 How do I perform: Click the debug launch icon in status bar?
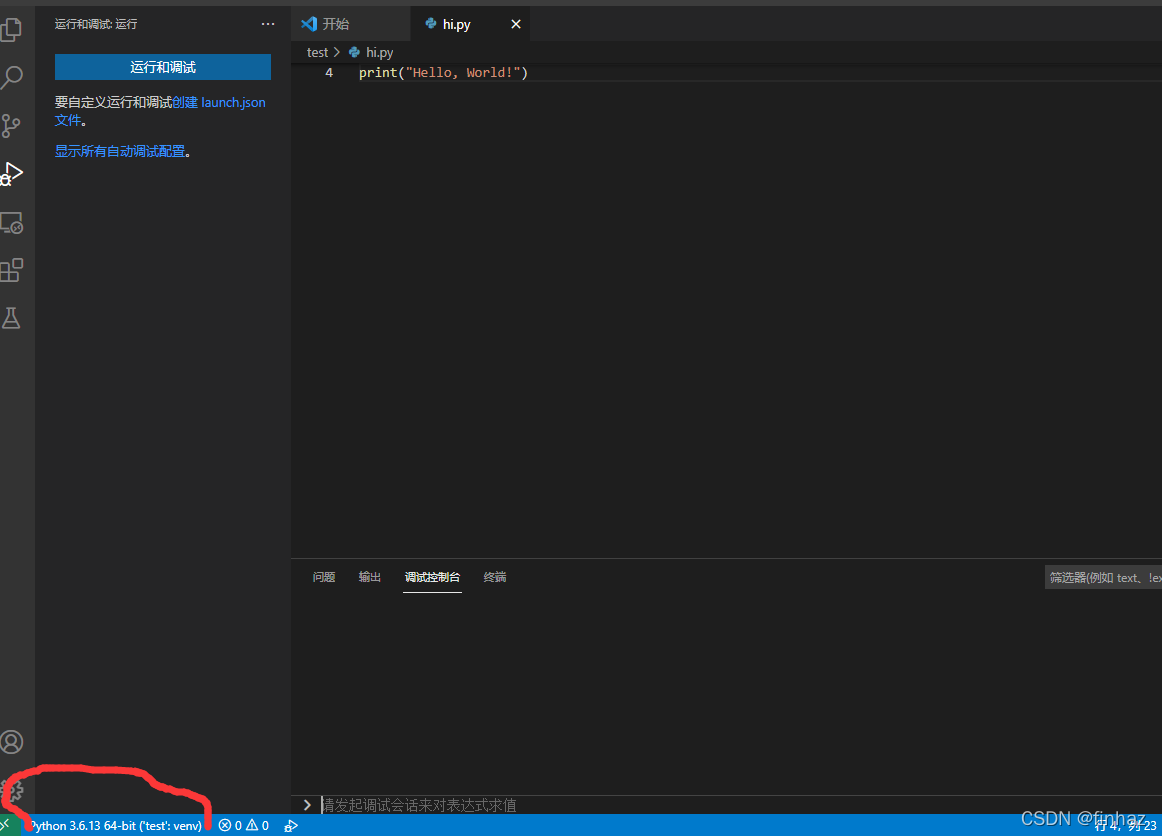pos(290,826)
